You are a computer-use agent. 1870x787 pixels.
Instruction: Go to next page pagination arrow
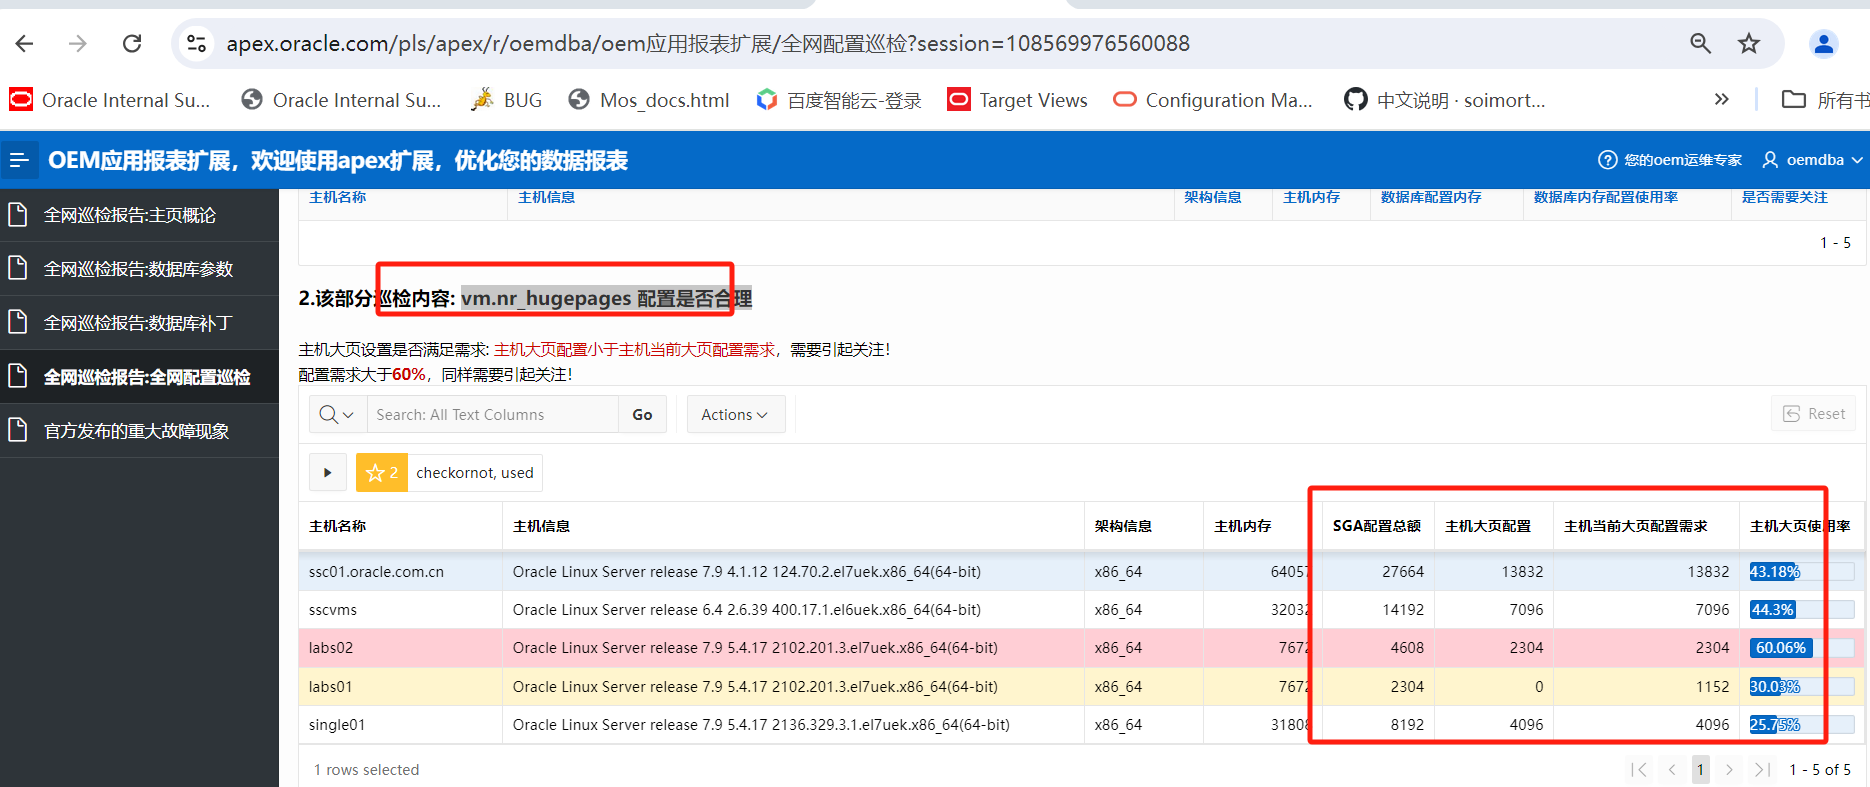tap(1729, 769)
